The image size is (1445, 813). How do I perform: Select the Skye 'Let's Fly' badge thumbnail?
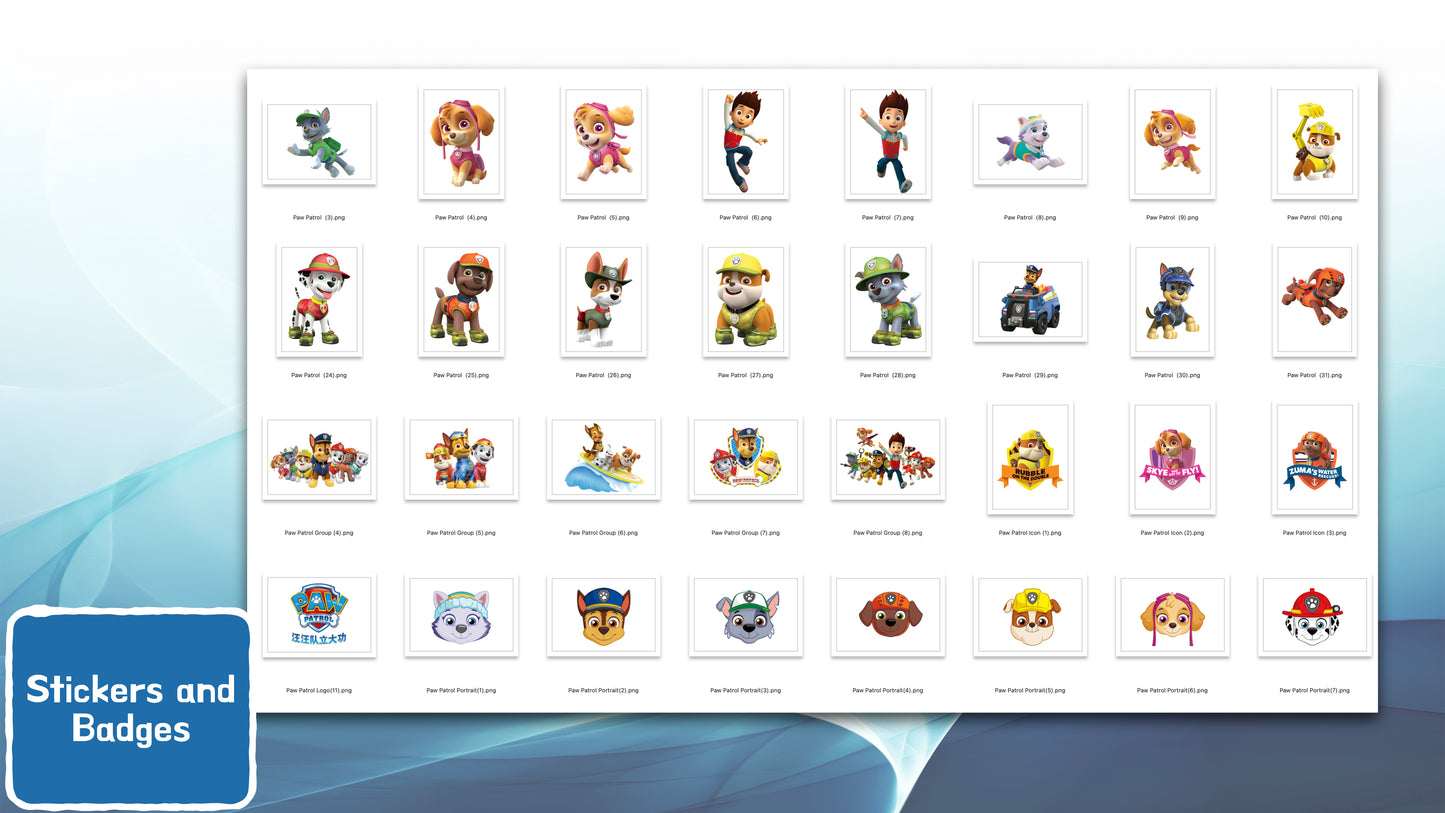click(x=1172, y=458)
